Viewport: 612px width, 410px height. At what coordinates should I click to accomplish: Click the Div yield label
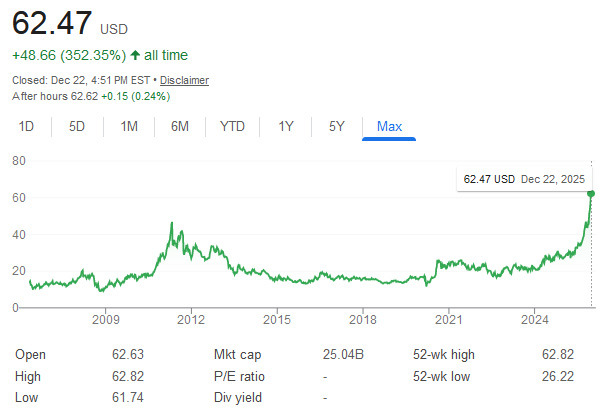click(237, 396)
